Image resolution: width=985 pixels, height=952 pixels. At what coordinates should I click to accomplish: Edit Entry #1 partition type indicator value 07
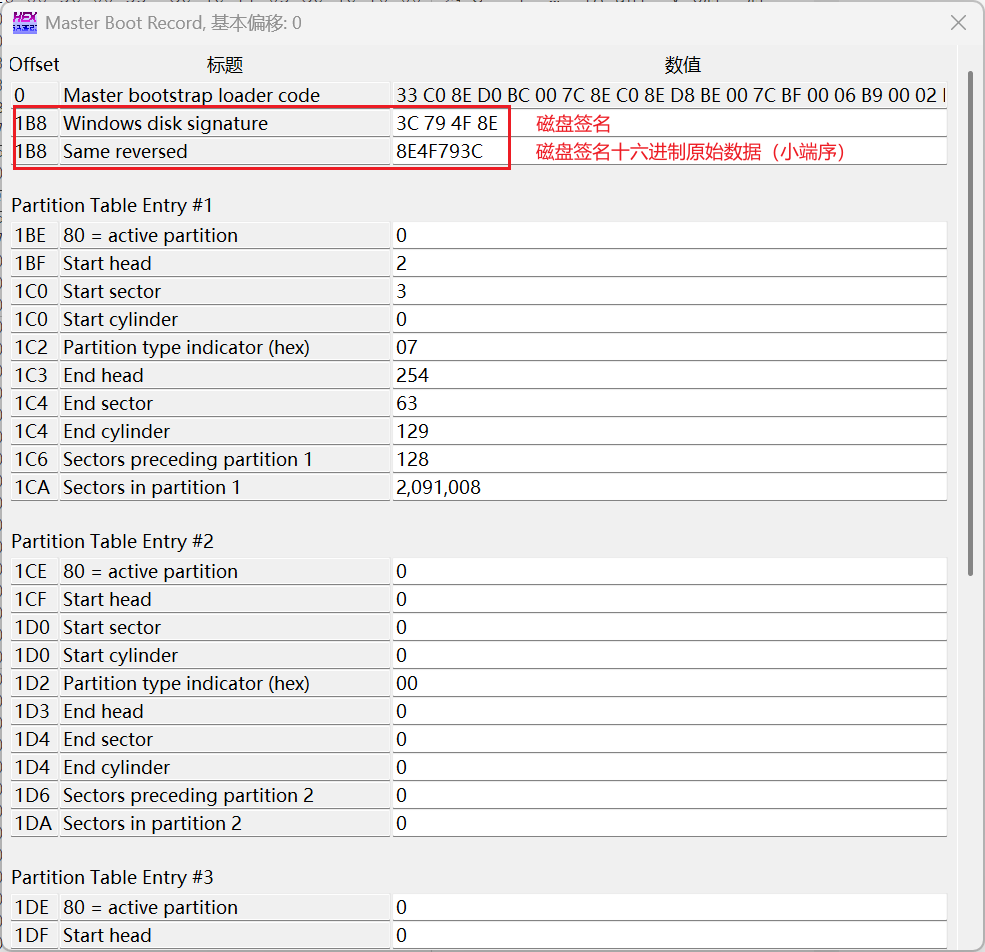coord(668,348)
